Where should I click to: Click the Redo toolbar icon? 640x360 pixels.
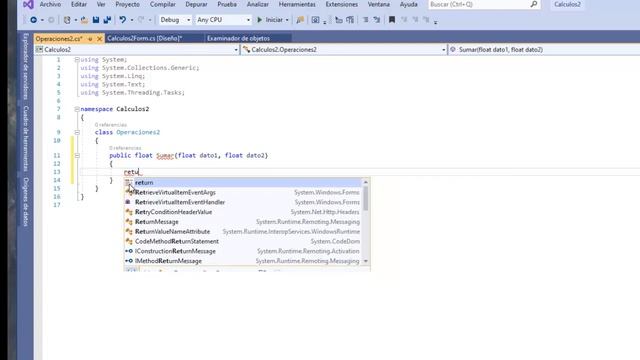(141, 20)
